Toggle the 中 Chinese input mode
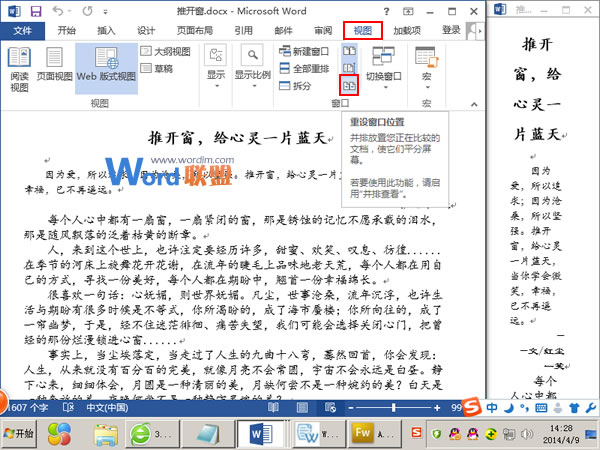The image size is (600, 450). click(492, 408)
